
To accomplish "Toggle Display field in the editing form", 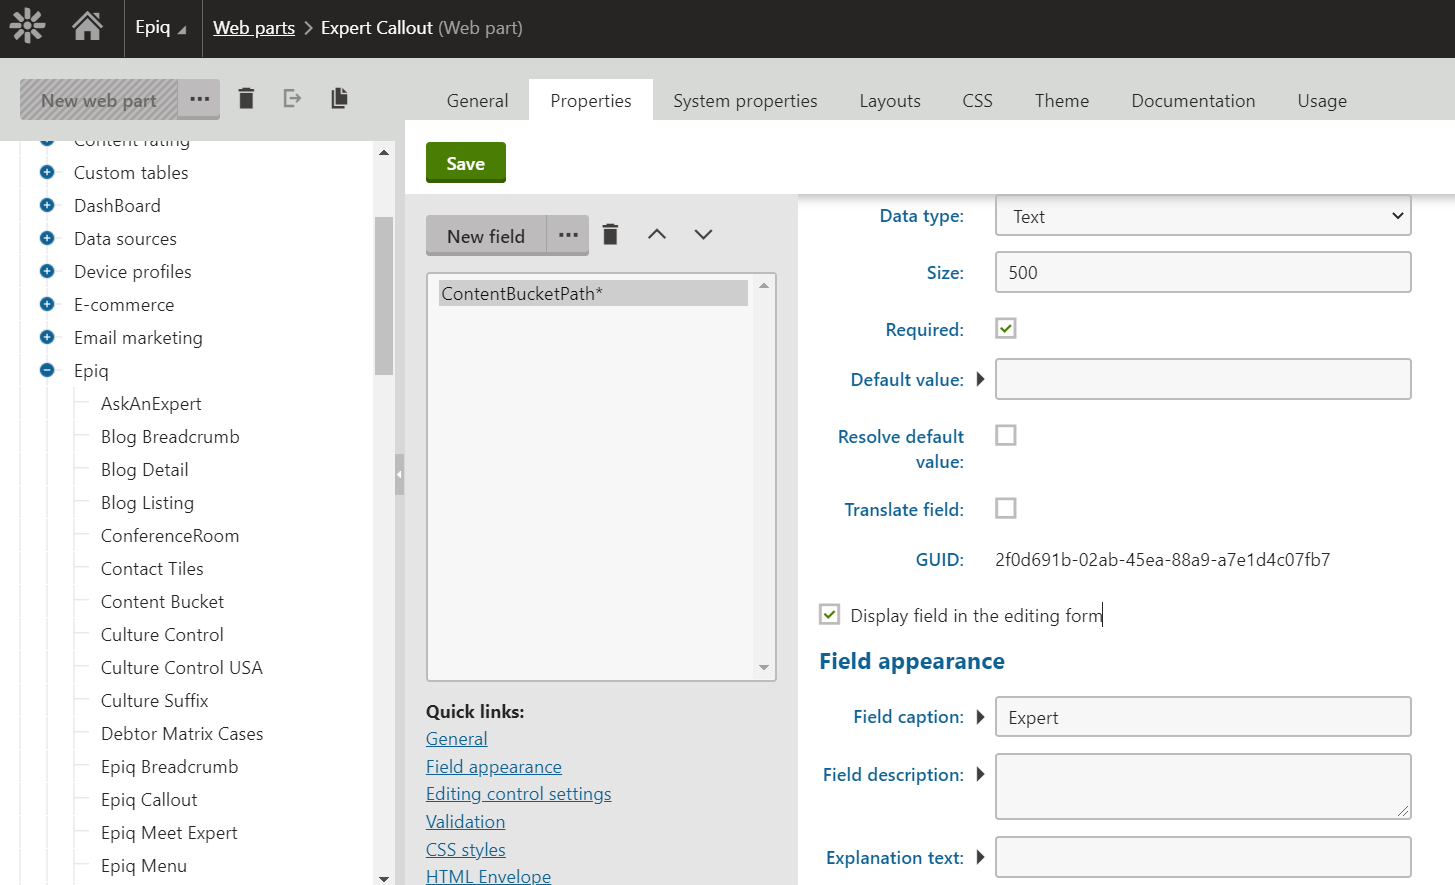I will pyautogui.click(x=830, y=615).
